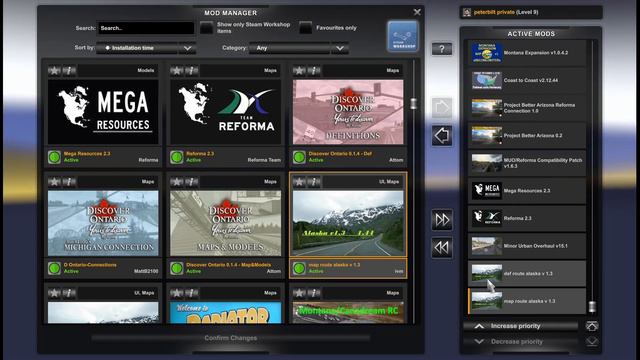640x360 pixels.
Task: Info icon on map route alaska card
Action: (x=314, y=182)
